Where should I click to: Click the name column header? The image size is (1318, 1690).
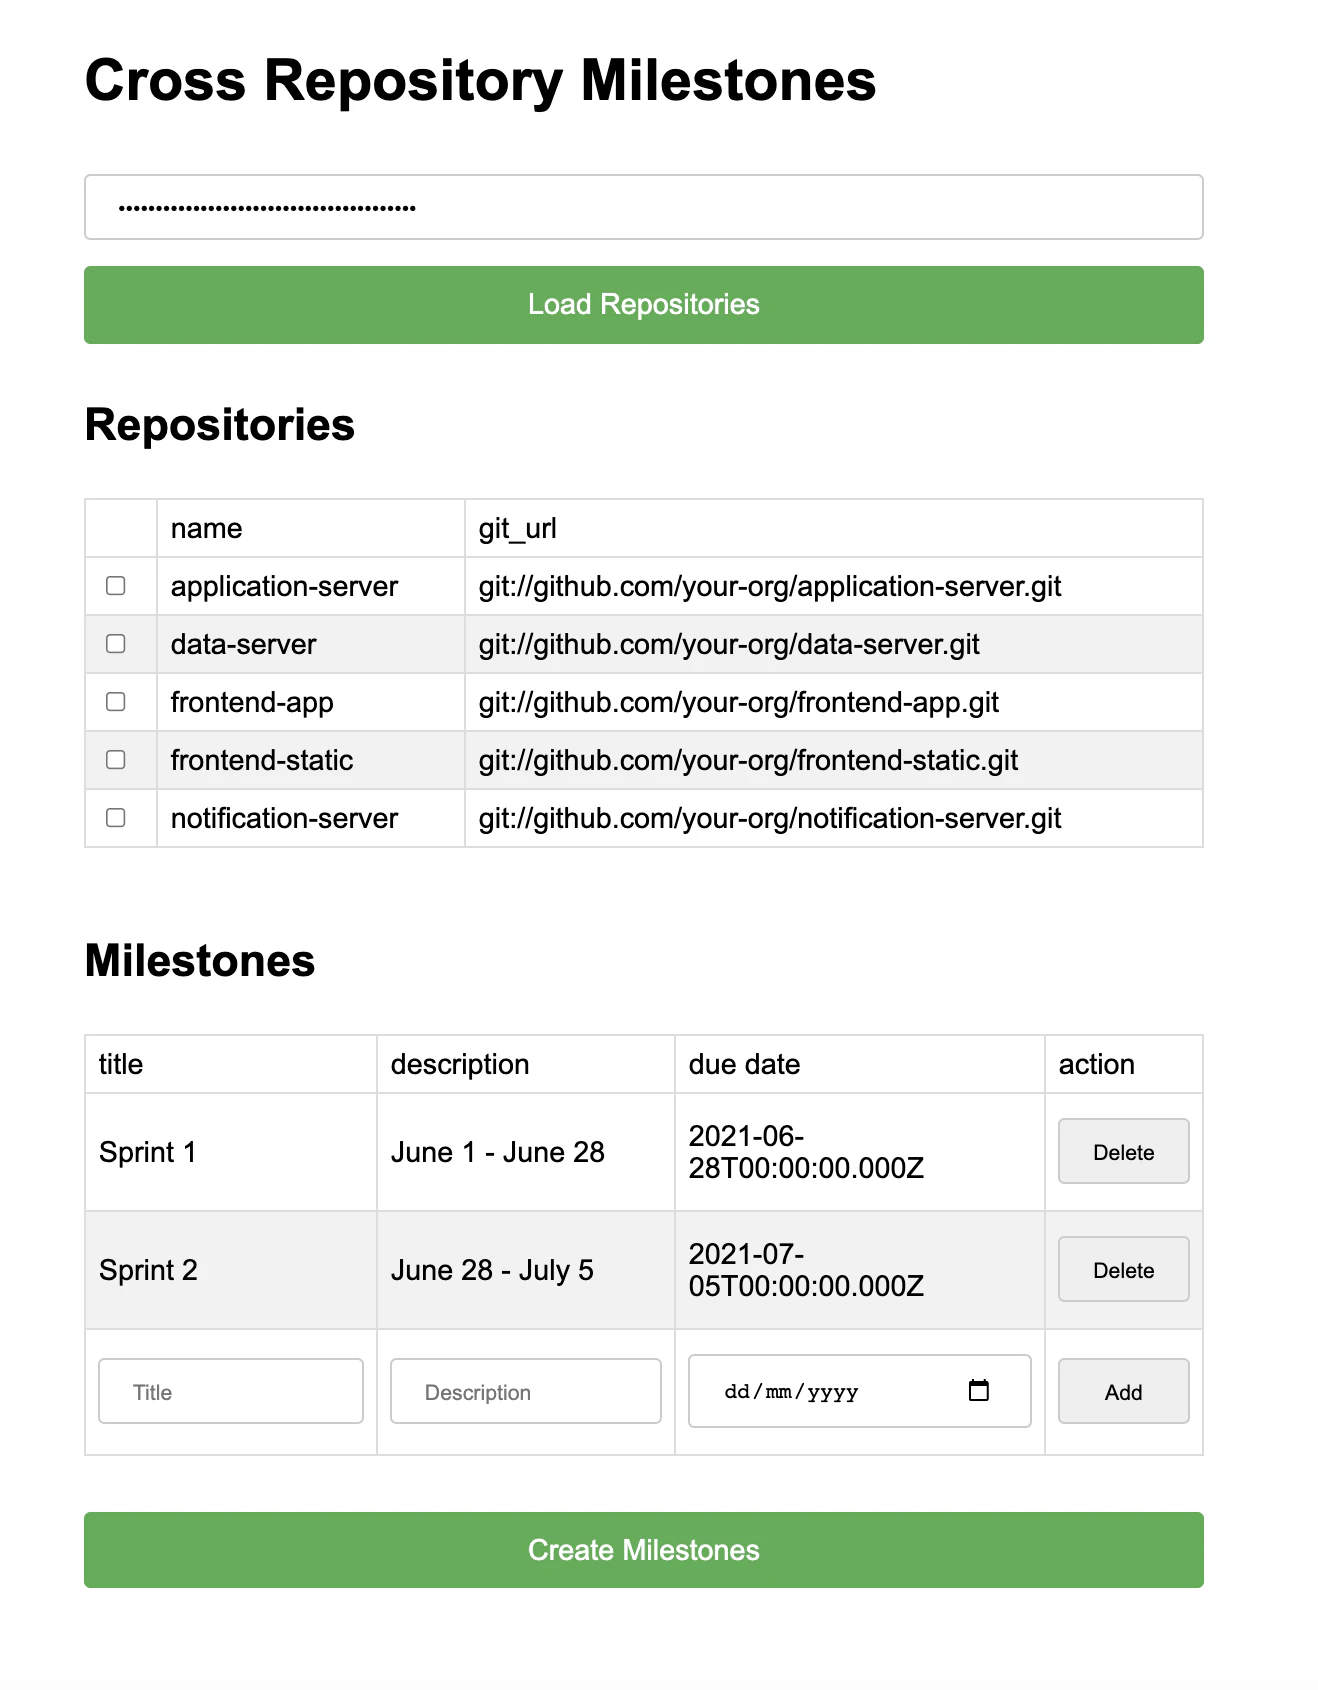pos(311,528)
